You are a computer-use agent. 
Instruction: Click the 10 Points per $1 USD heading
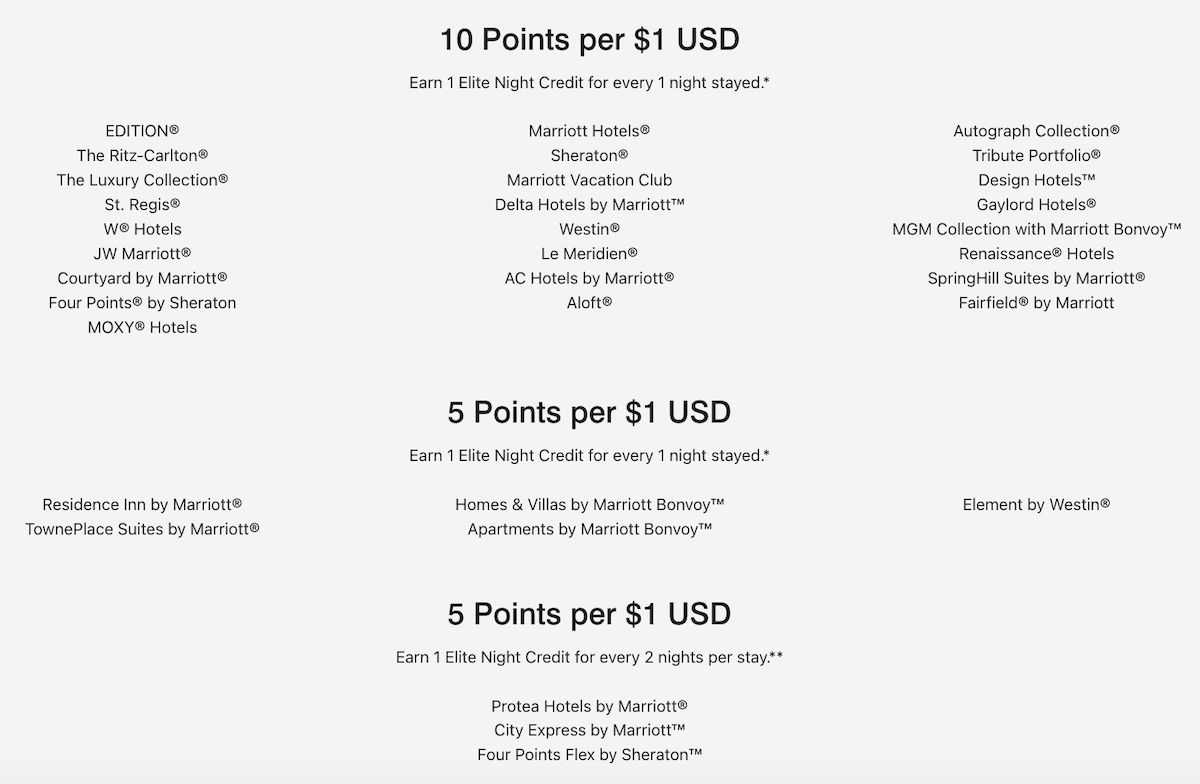589,40
